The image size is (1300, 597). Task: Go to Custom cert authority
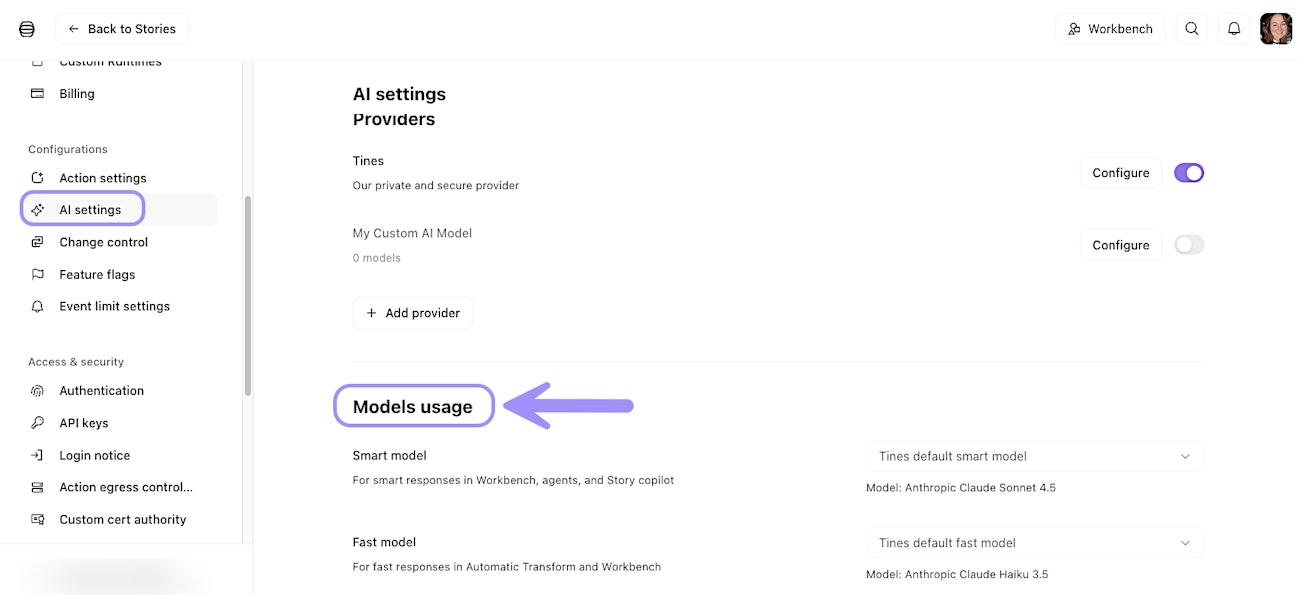pos(122,519)
